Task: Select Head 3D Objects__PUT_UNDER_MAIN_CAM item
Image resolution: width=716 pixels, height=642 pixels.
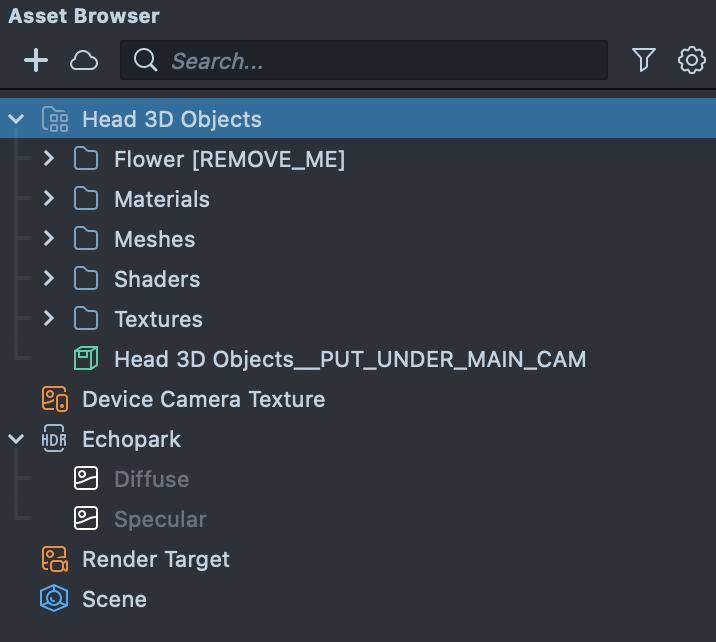Action: [x=350, y=359]
